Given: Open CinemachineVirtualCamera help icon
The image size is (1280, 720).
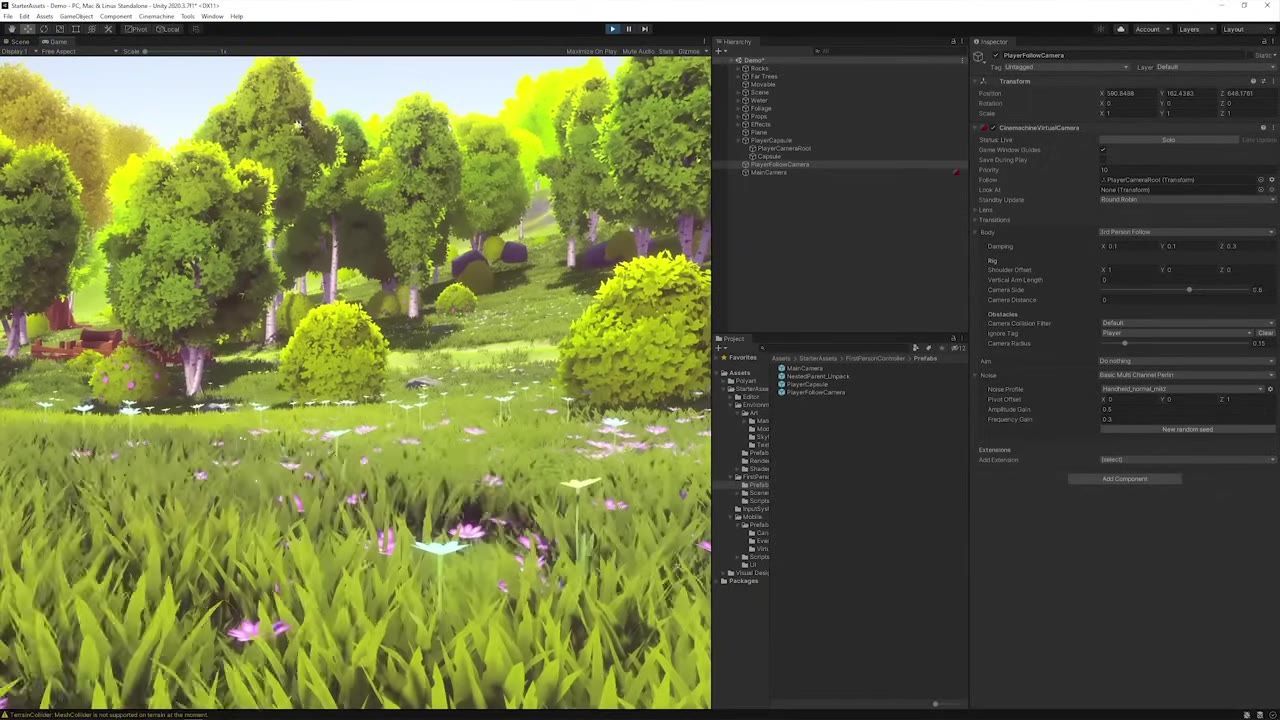Looking at the screenshot, I should 1263,128.
